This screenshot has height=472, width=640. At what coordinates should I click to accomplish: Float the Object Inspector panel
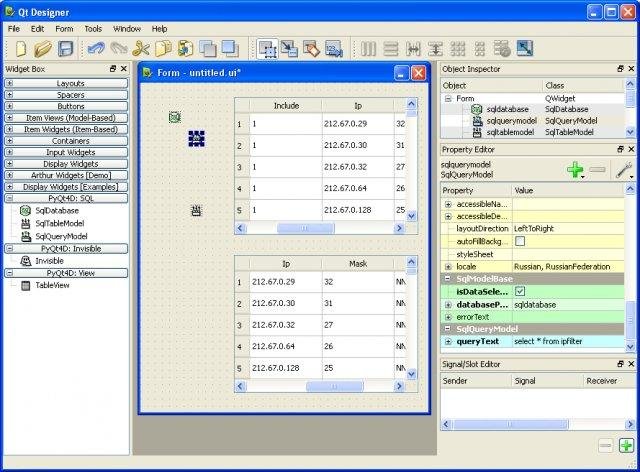tap(620, 69)
